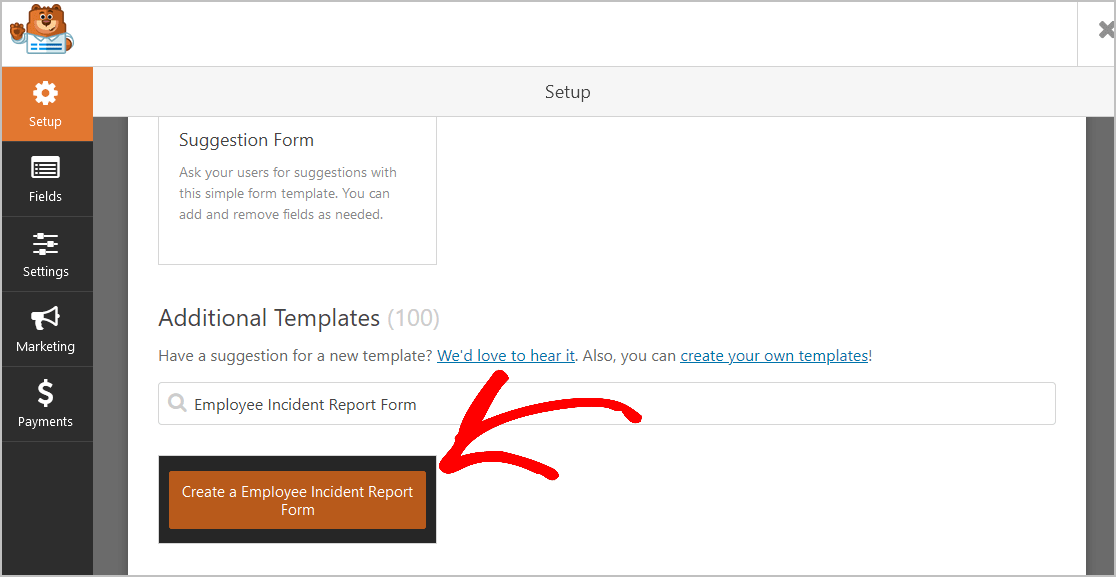1116x577 pixels.
Task: Open the Payments panel
Action: point(46,404)
